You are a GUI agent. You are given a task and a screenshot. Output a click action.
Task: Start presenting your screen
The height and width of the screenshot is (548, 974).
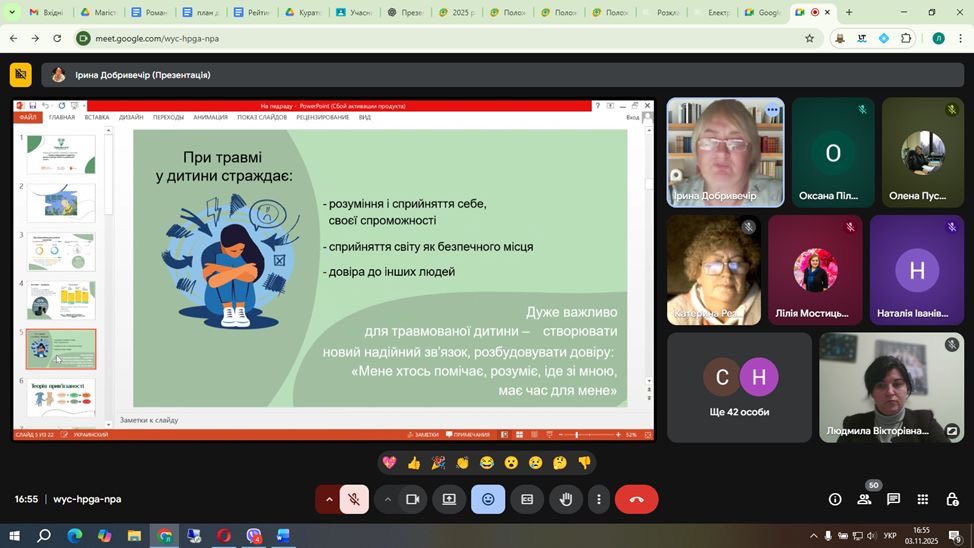(449, 500)
